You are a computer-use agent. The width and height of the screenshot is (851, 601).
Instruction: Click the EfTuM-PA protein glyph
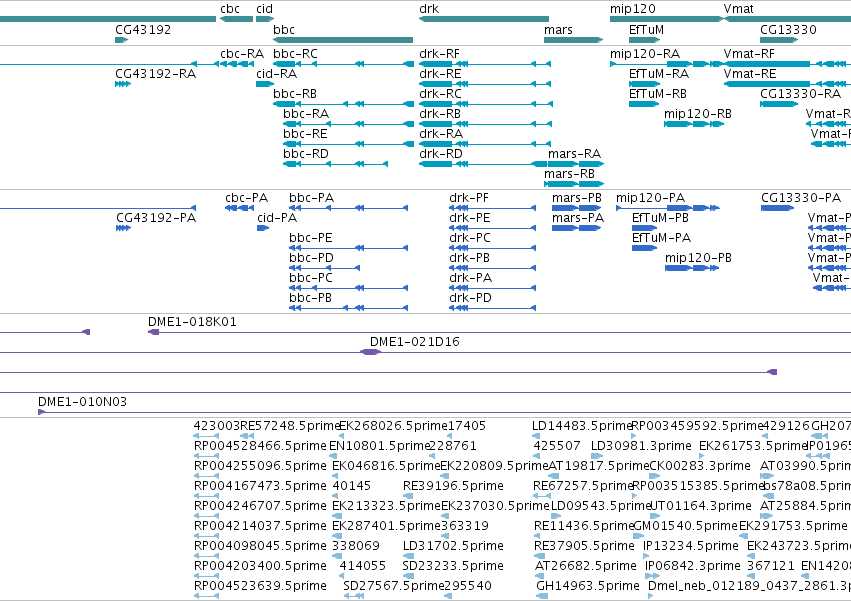pyautogui.click(x=644, y=248)
